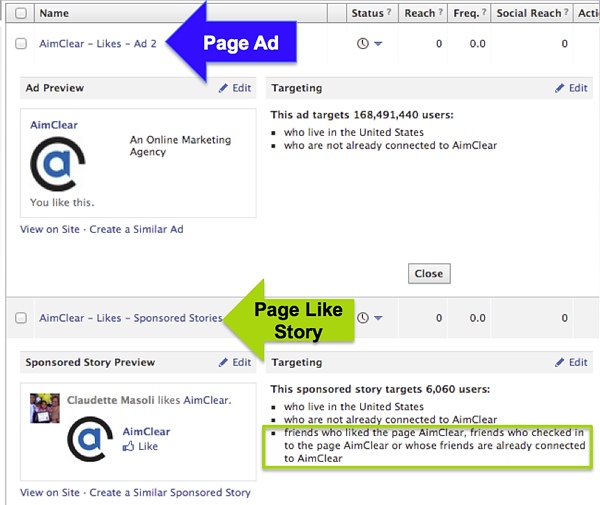600x505 pixels.
Task: Click Claudette Masoli's profile photo
Action: [45, 408]
